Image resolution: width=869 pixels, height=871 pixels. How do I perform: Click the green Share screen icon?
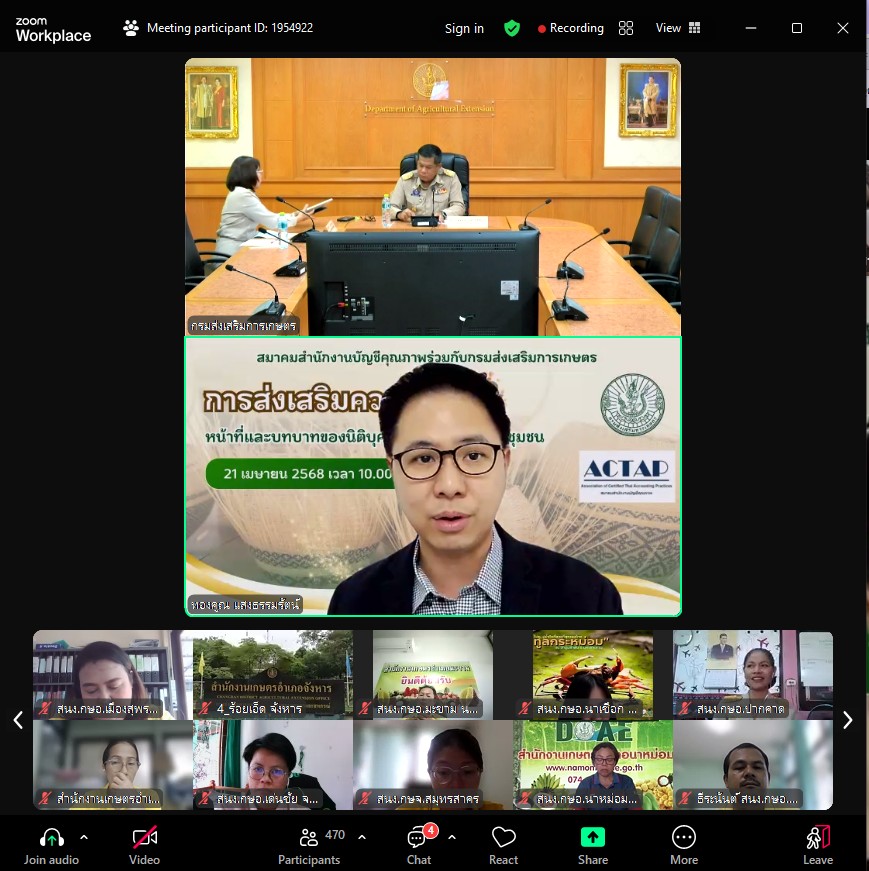coord(593,837)
